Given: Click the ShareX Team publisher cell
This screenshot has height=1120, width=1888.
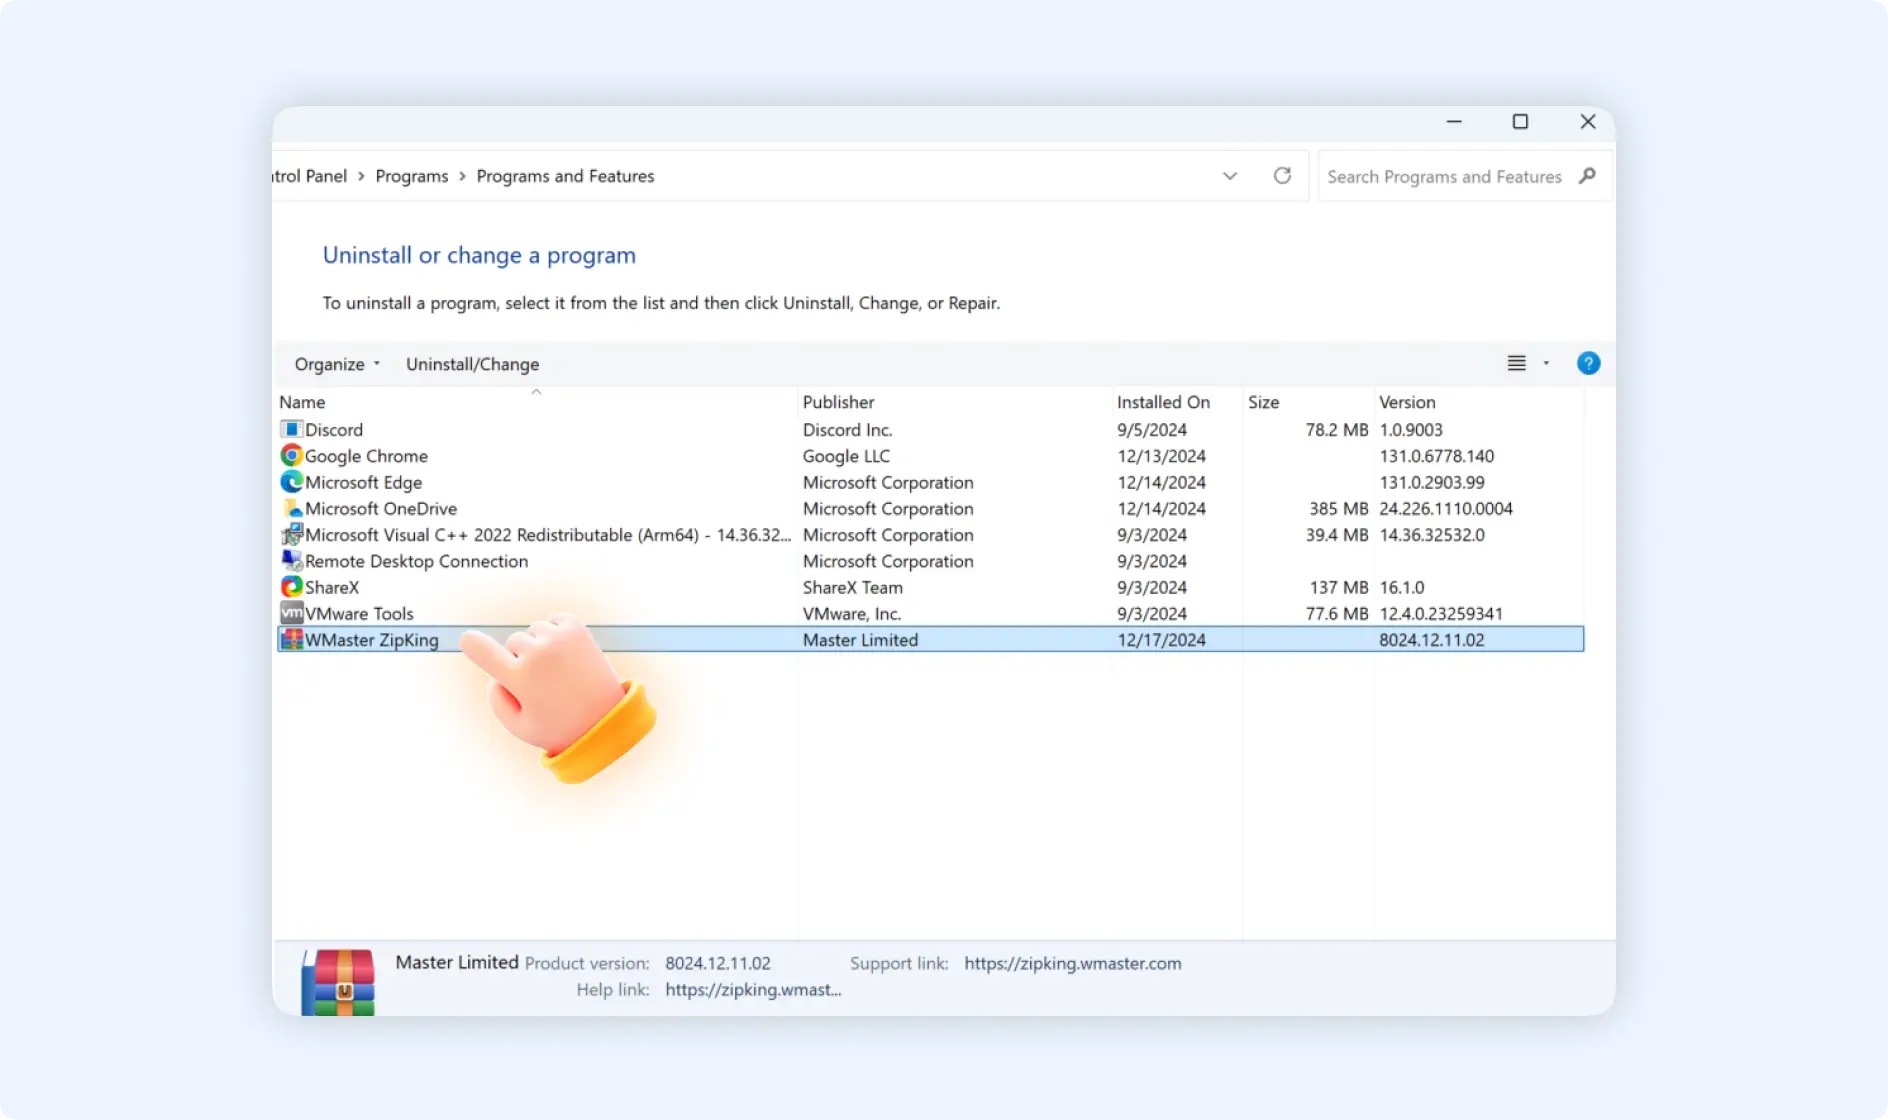Looking at the screenshot, I should pyautogui.click(x=852, y=587).
